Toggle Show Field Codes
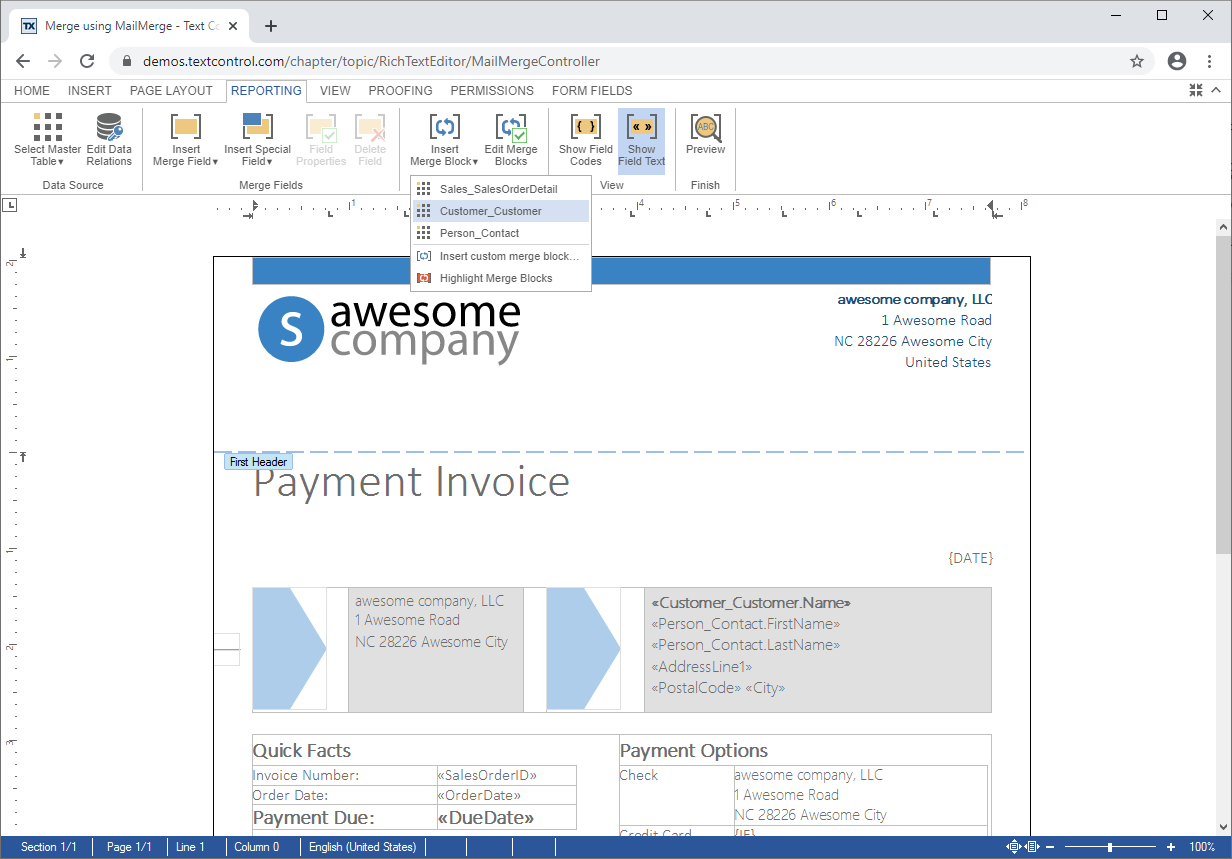 [586, 140]
